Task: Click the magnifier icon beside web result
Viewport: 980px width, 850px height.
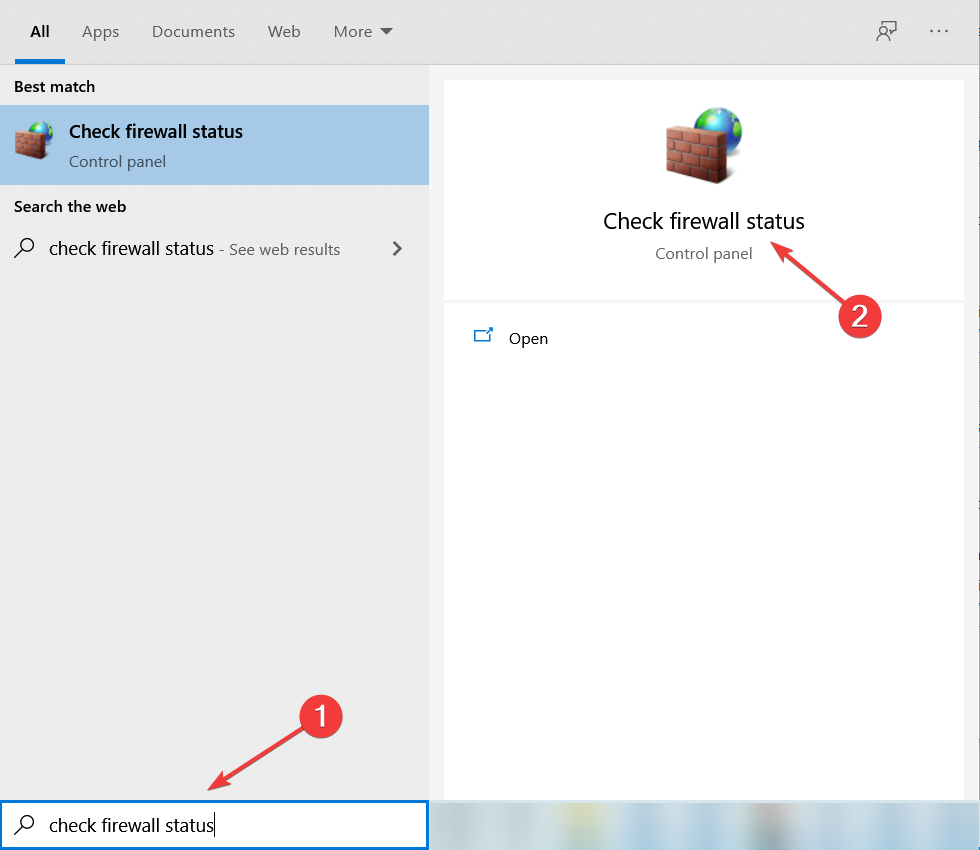Action: tap(24, 248)
